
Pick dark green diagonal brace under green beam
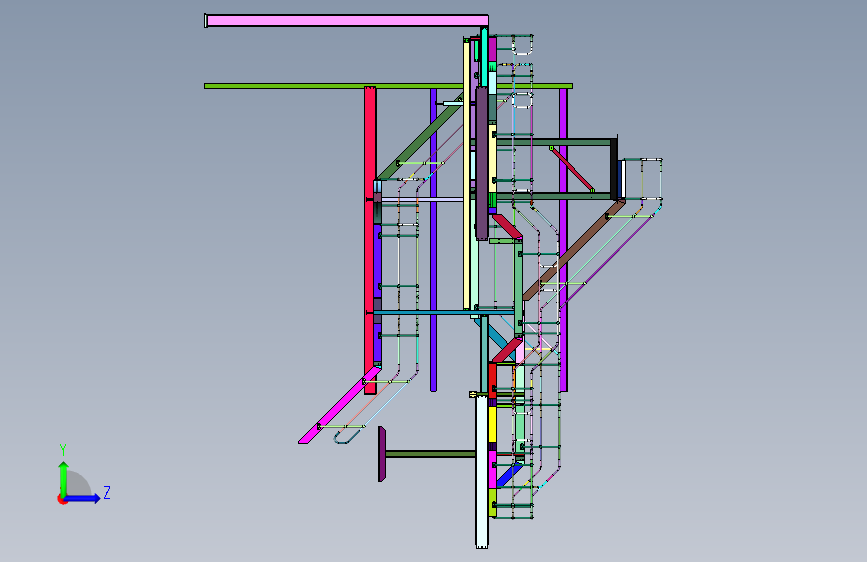point(421,137)
